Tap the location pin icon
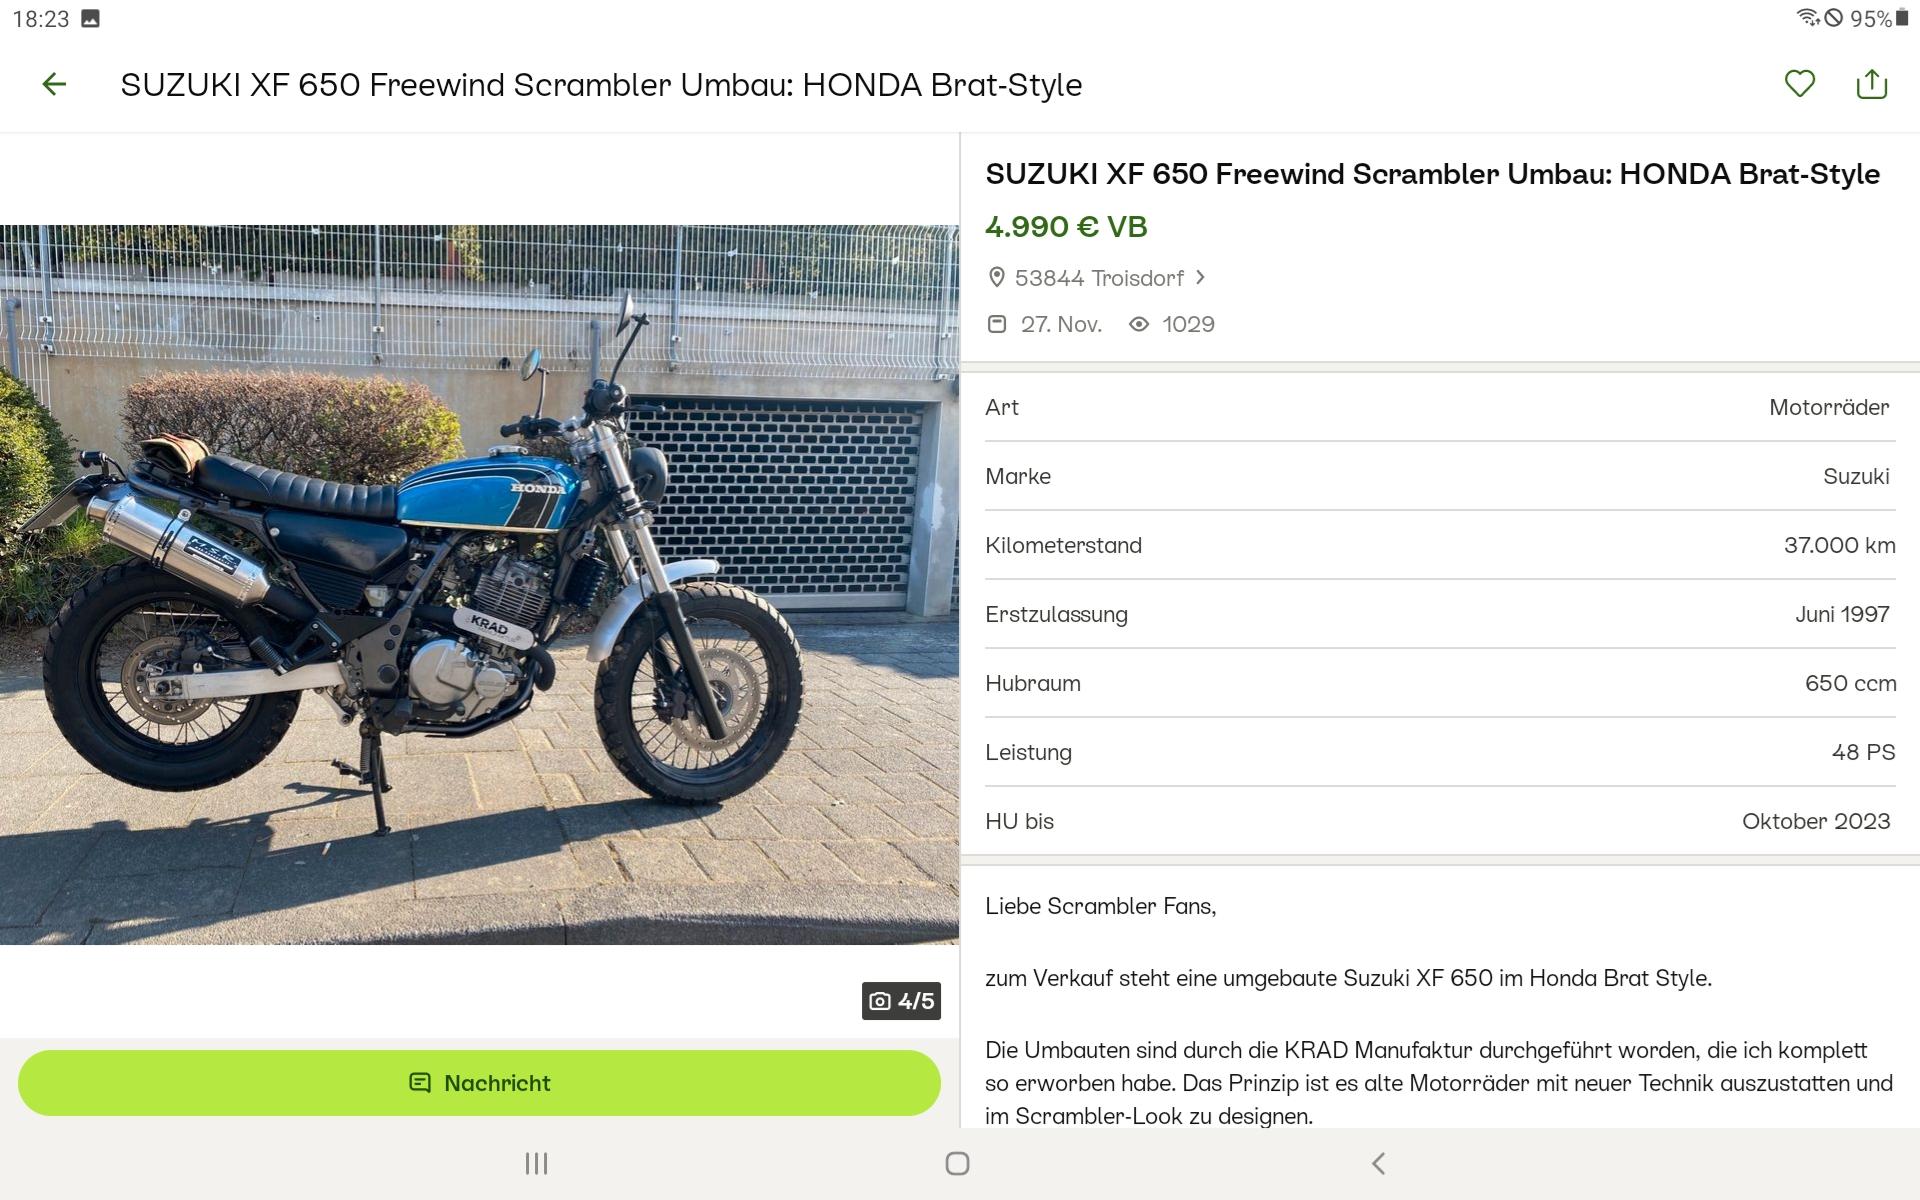1920x1200 pixels. tap(996, 277)
